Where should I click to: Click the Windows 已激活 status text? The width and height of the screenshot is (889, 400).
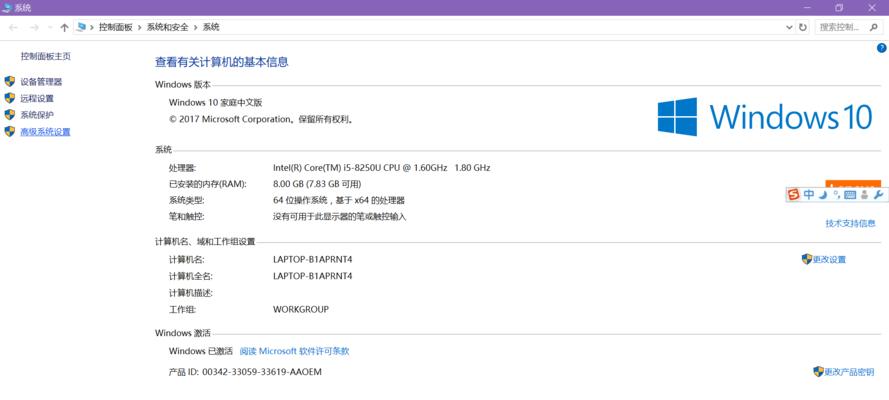[201, 351]
